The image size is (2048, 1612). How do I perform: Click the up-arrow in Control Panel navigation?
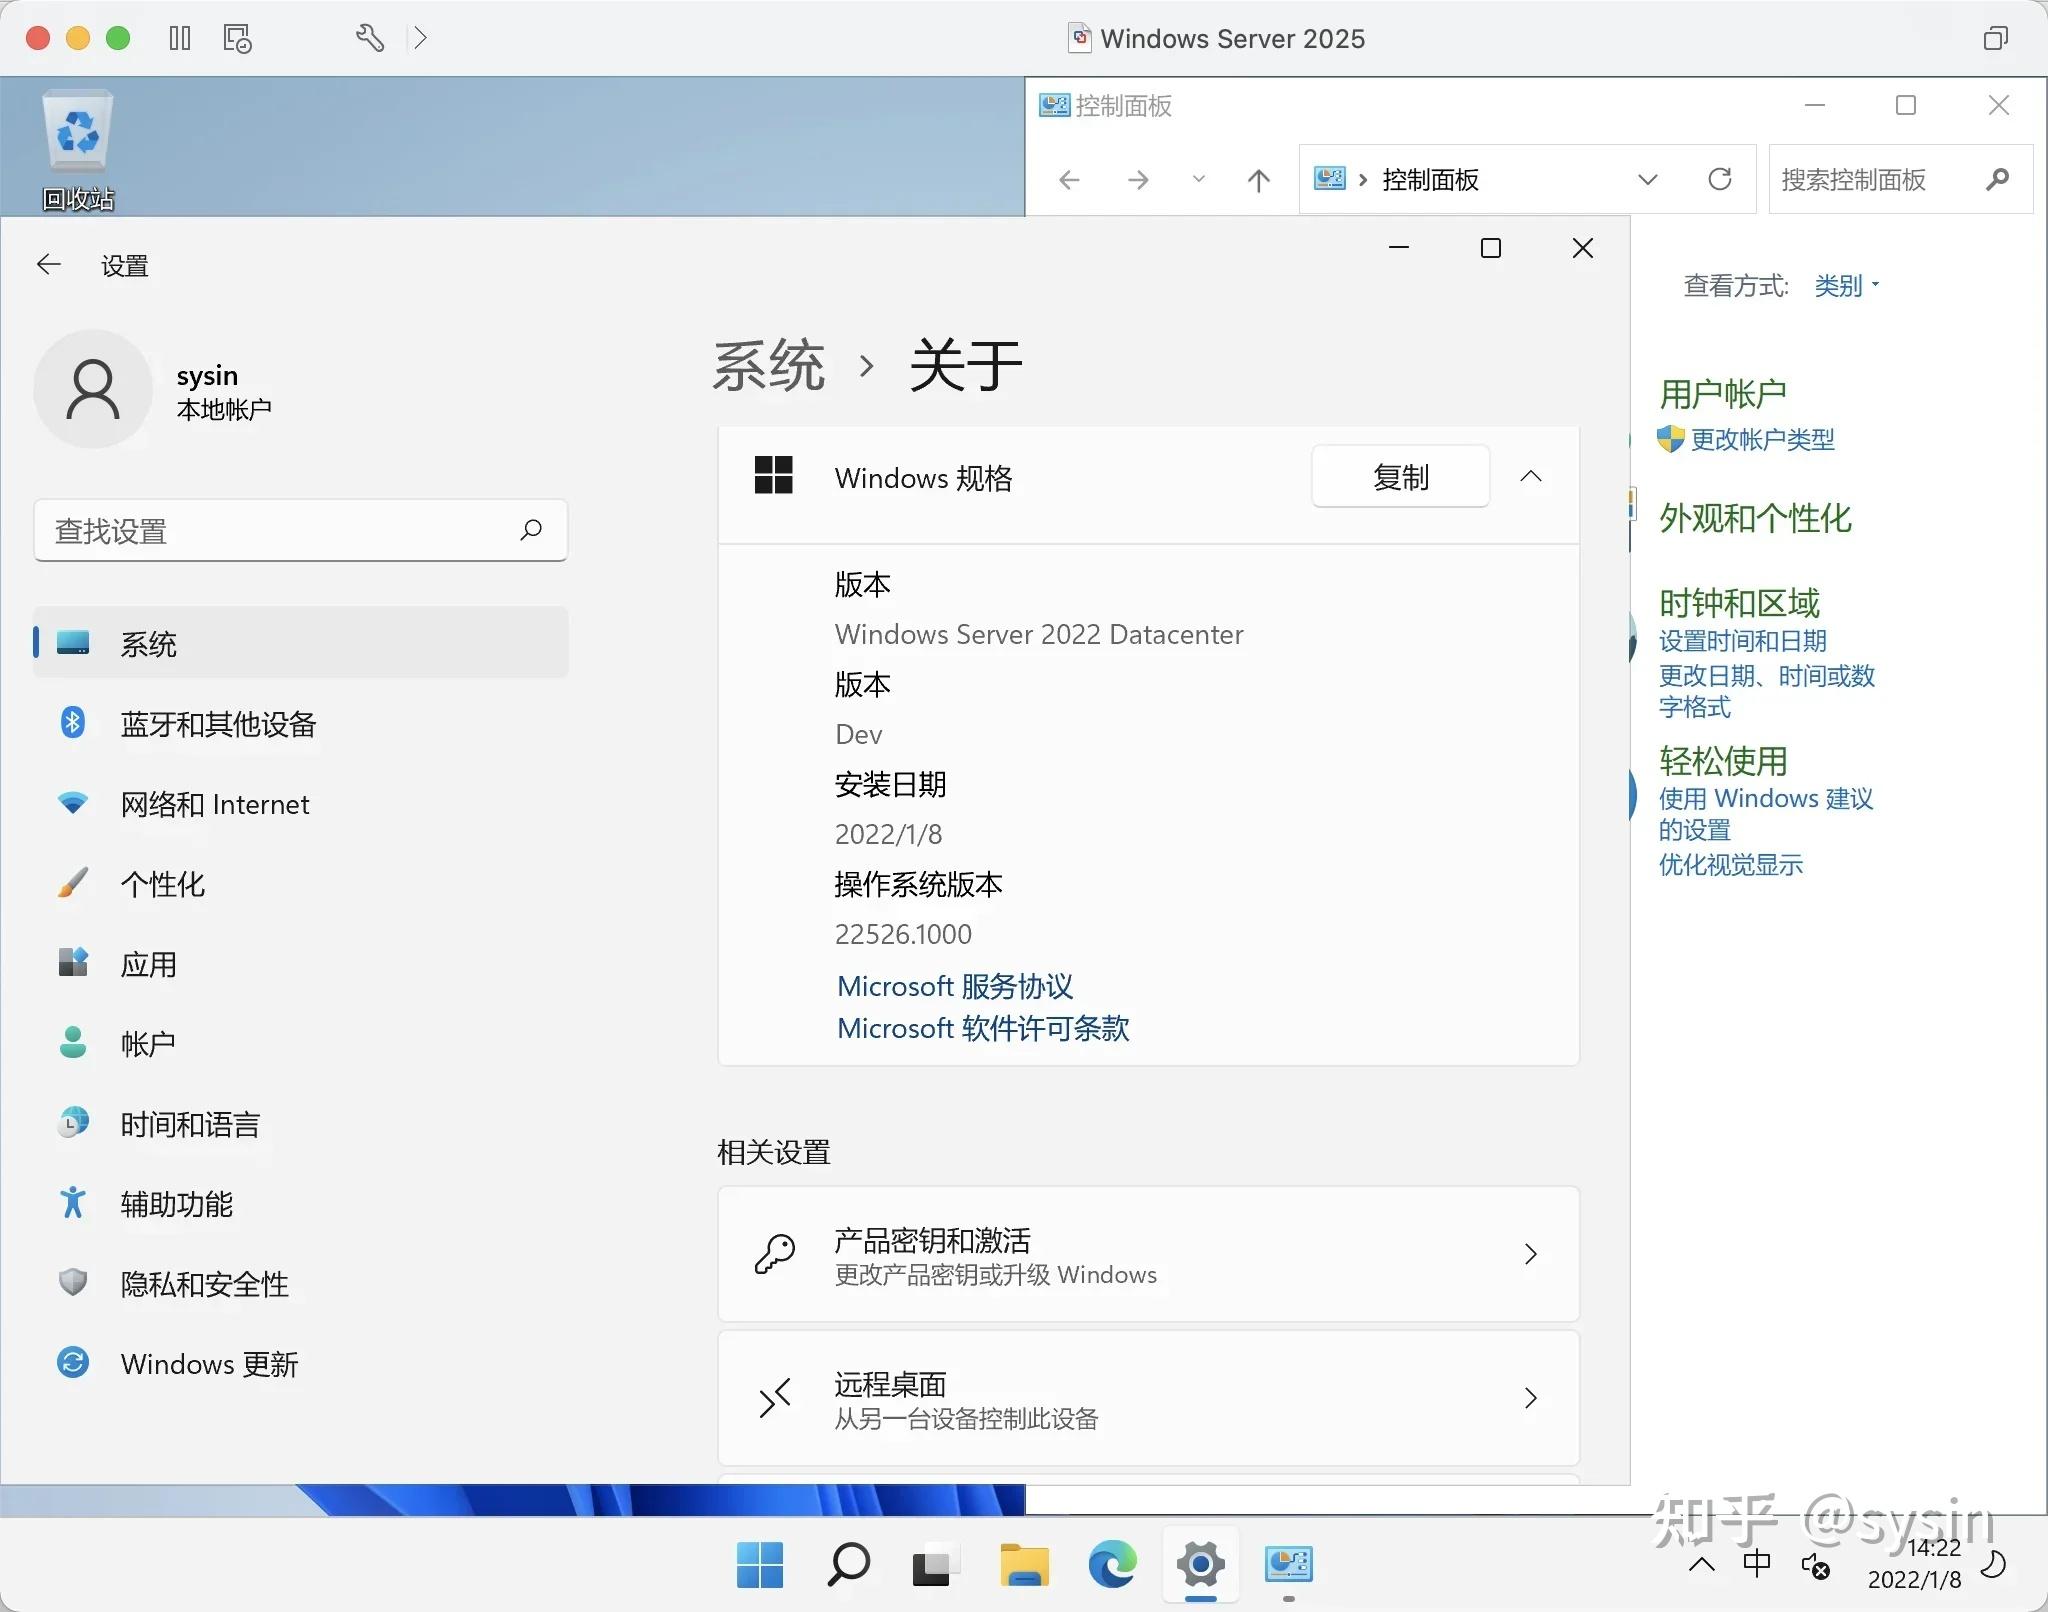click(x=1258, y=180)
